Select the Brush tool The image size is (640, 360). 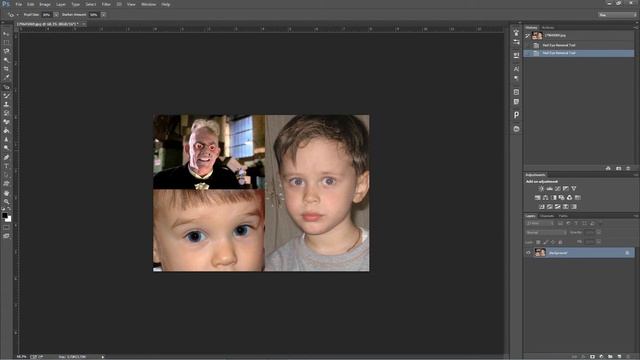click(6, 96)
